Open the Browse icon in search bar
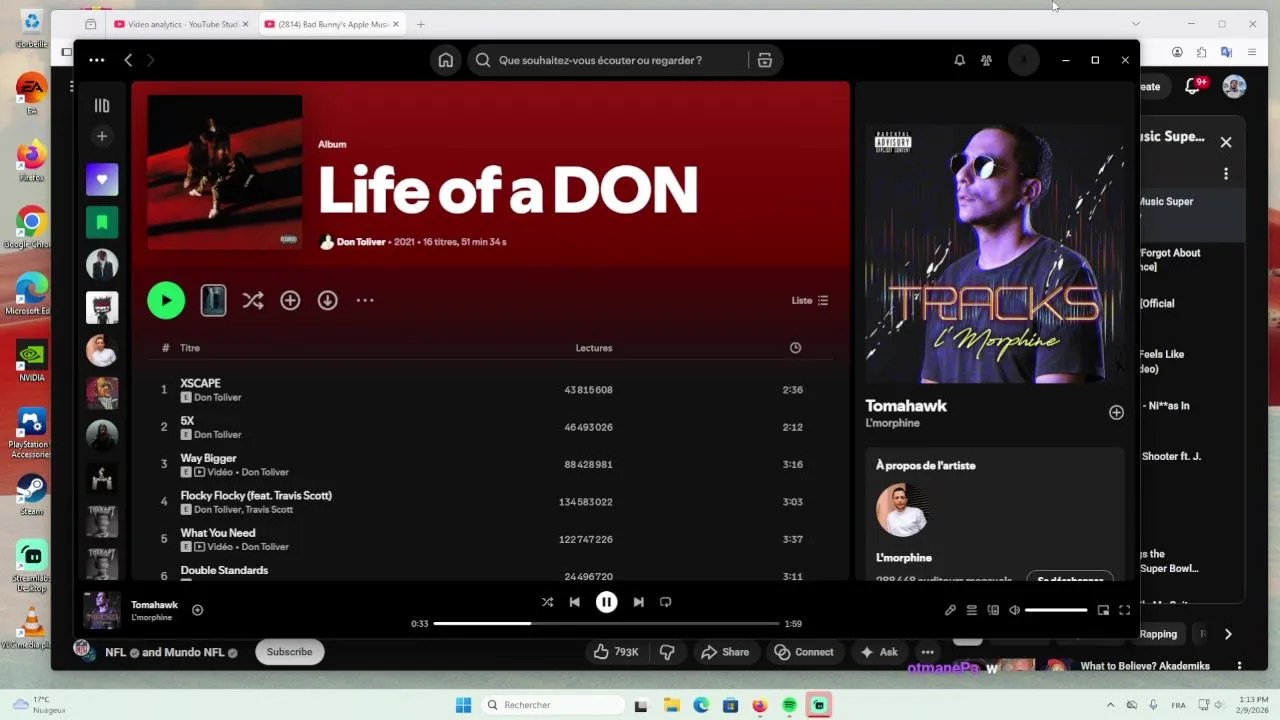Image resolution: width=1280 pixels, height=720 pixels. point(765,60)
